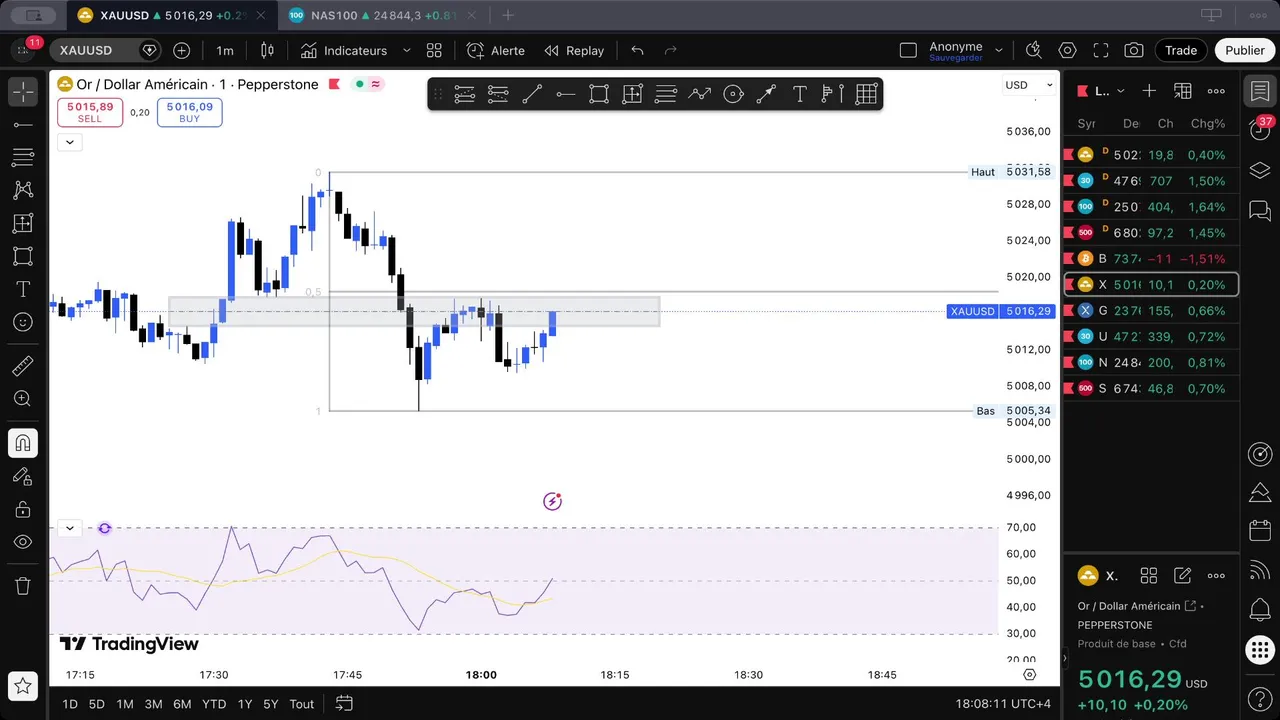Image resolution: width=1280 pixels, height=720 pixels.
Task: Toggle favorite star at bottom left
Action: pyautogui.click(x=22, y=687)
